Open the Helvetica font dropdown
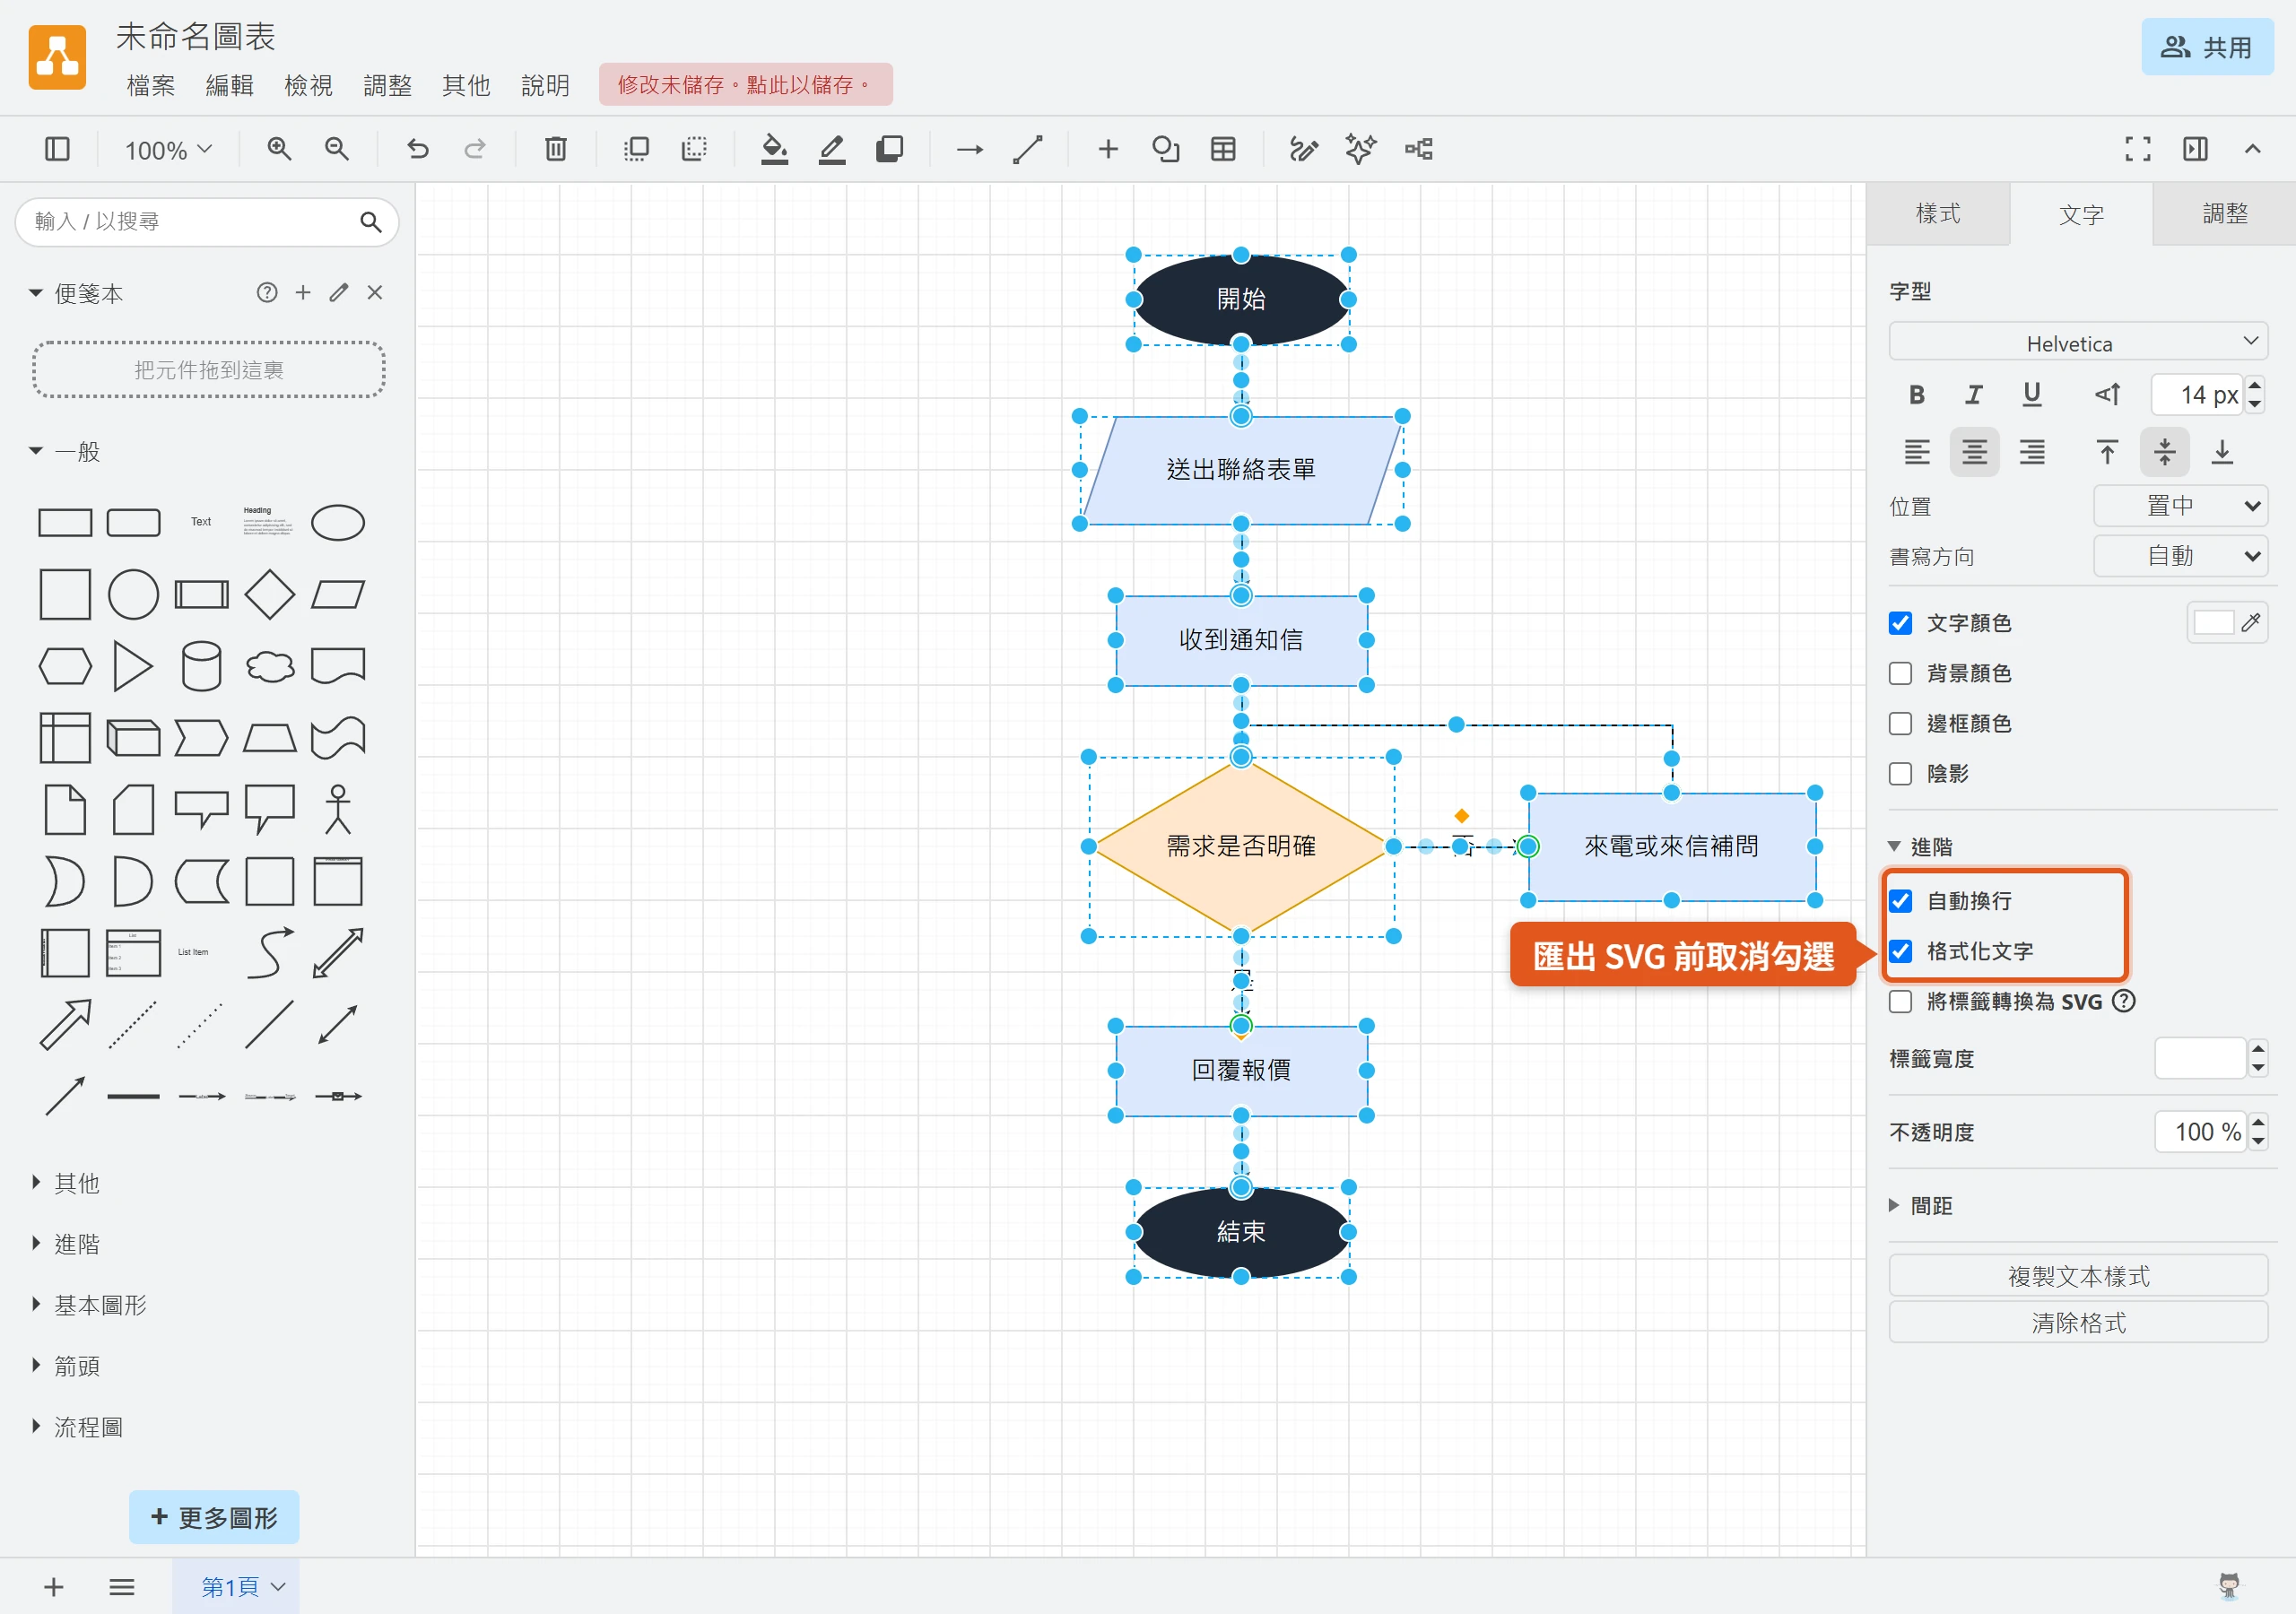Viewport: 2296px width, 1614px height. tap(2078, 343)
